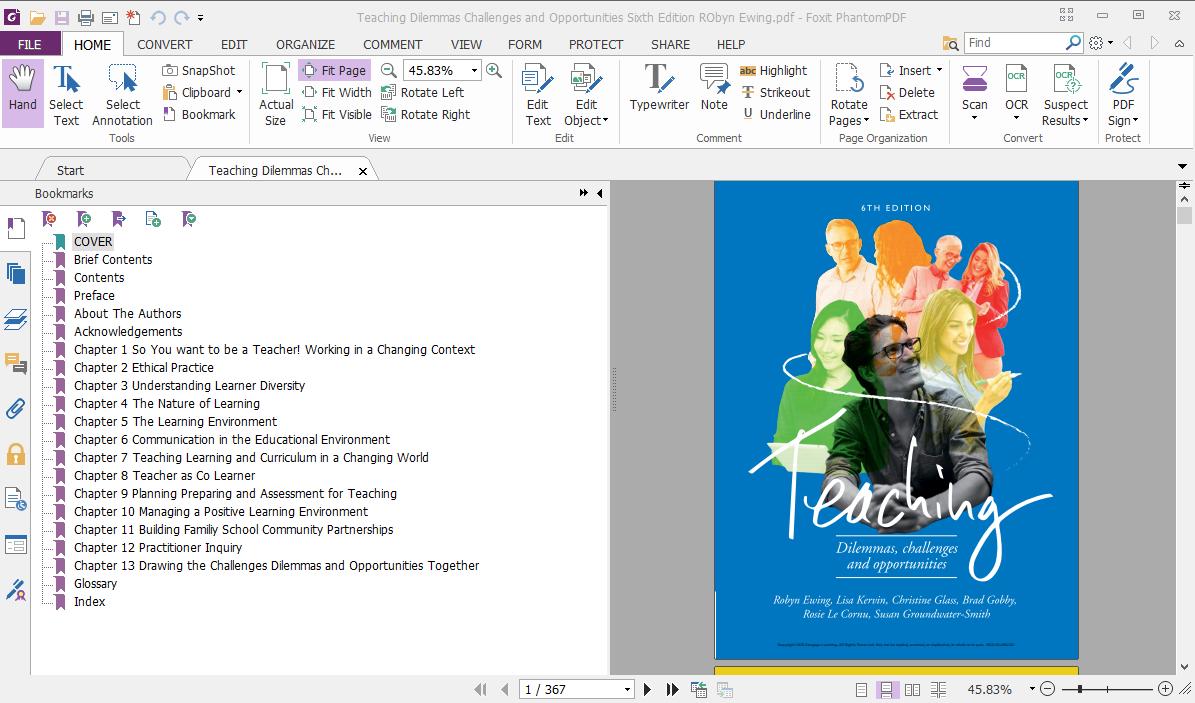This screenshot has height=703, width=1195.
Task: Set view to Actual Size
Action: (x=276, y=95)
